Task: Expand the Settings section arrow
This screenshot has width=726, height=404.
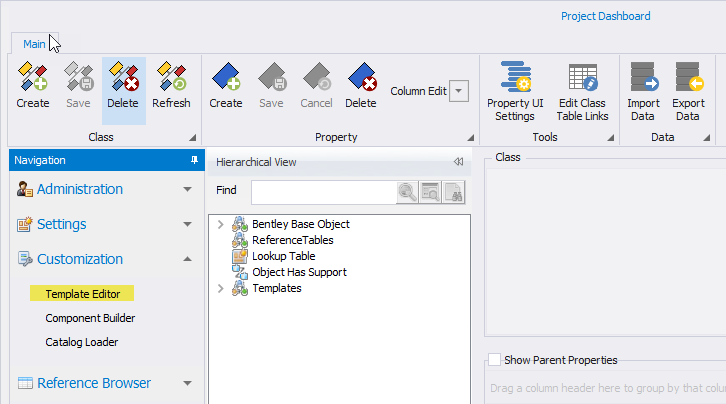Action: point(187,224)
